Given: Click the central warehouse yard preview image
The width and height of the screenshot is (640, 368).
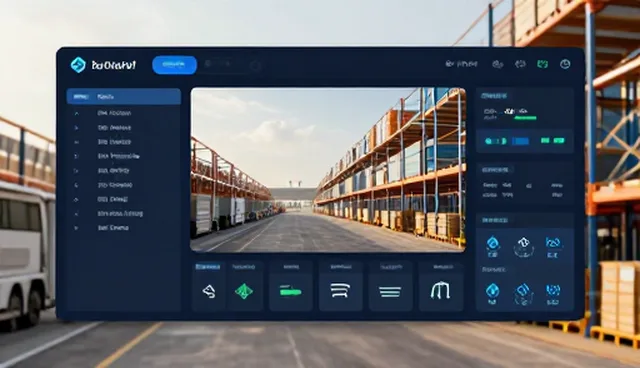Looking at the screenshot, I should 328,170.
